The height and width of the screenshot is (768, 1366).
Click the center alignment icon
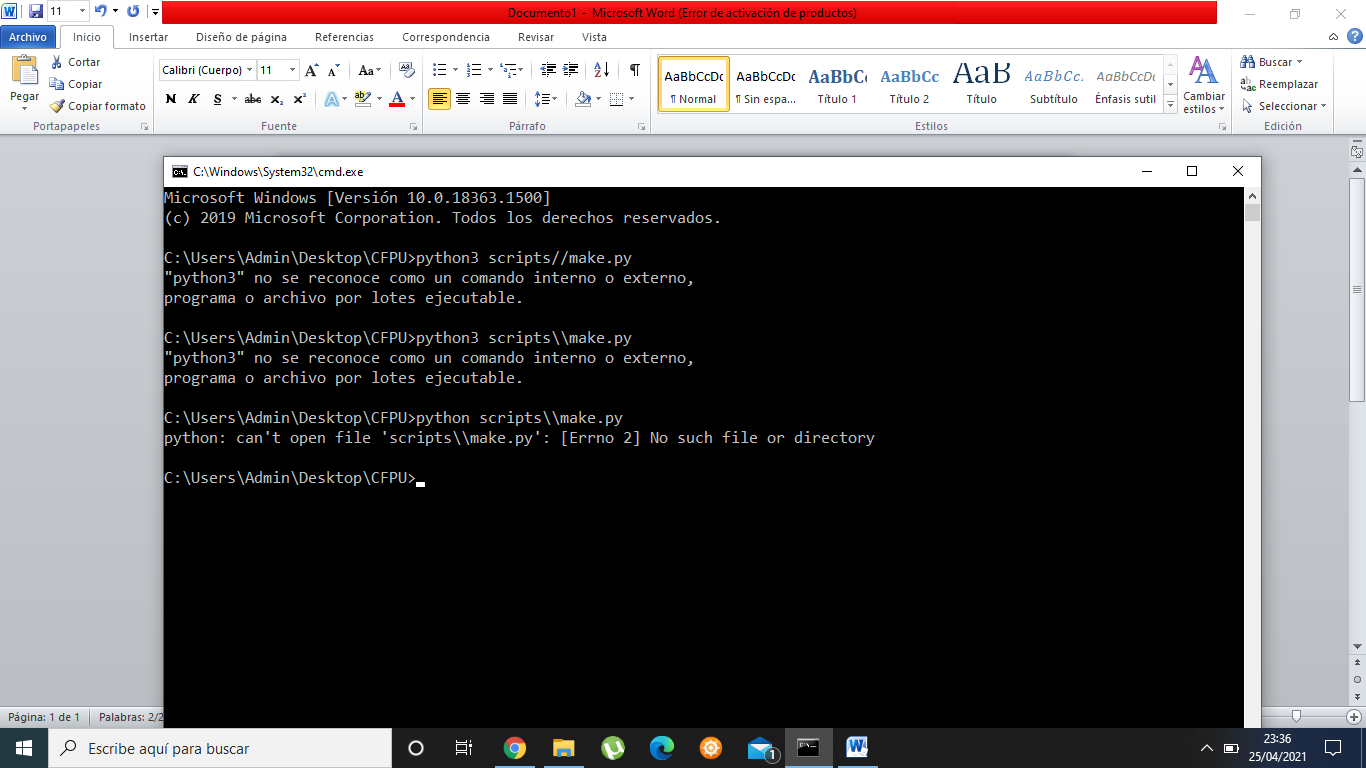(463, 99)
